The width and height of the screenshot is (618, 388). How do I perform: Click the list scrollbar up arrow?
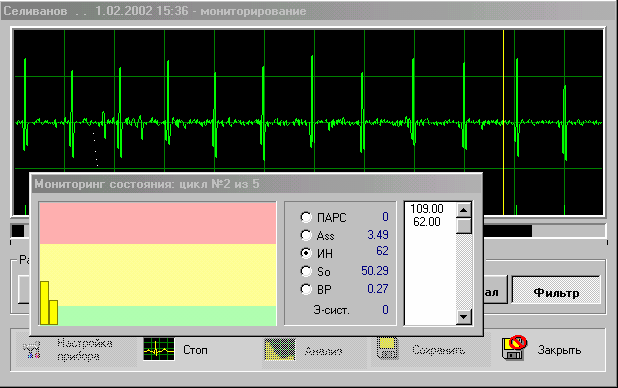click(x=464, y=210)
